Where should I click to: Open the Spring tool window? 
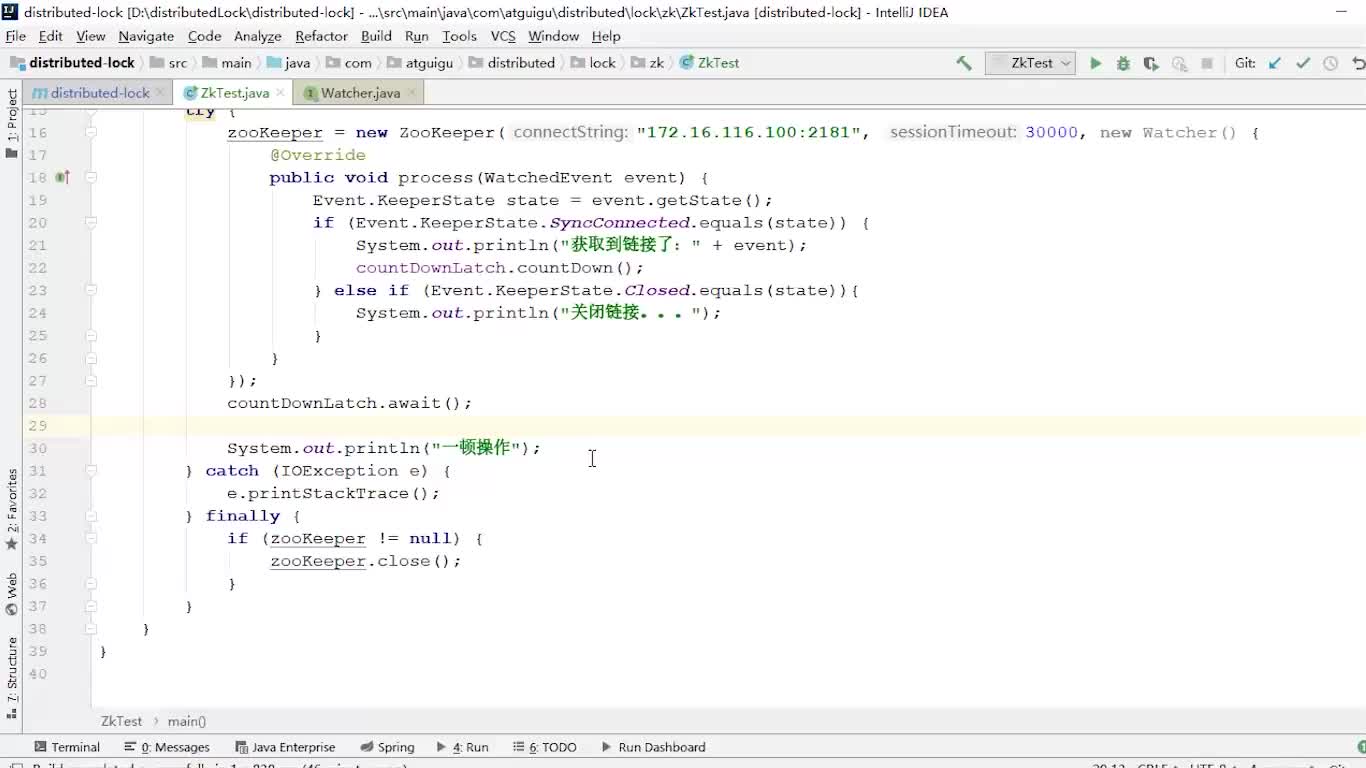point(387,747)
